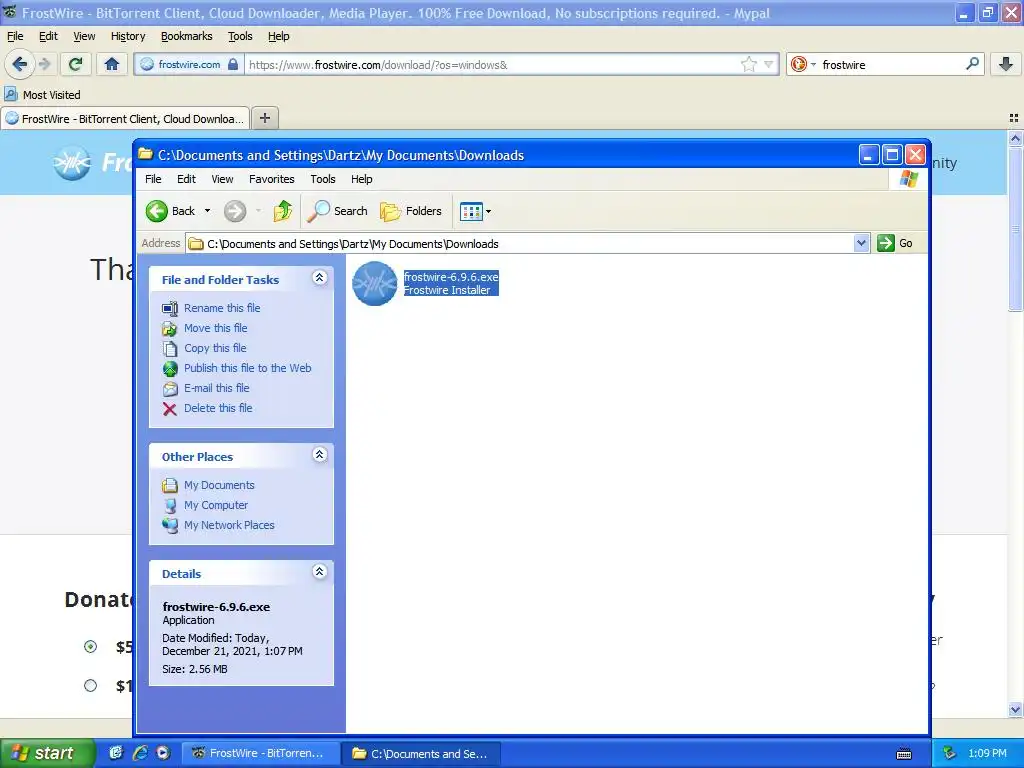Open Views dropdown arrow in Explorer toolbar

(488, 211)
